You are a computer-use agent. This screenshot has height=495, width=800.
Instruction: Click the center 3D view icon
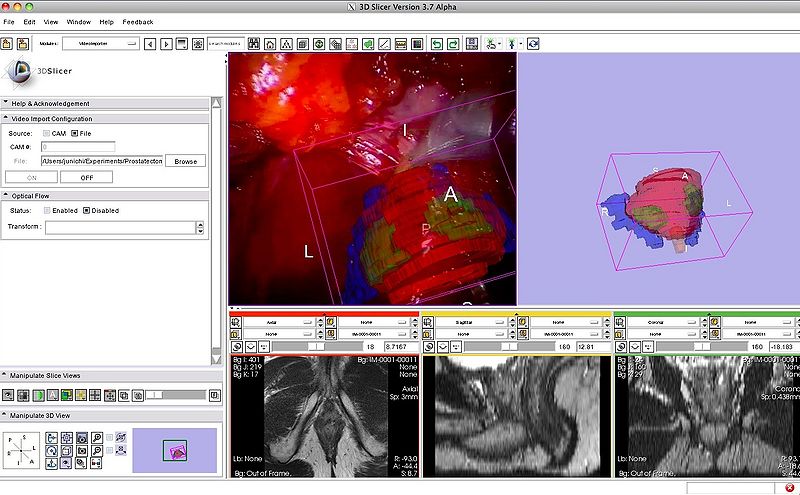[x=67, y=438]
